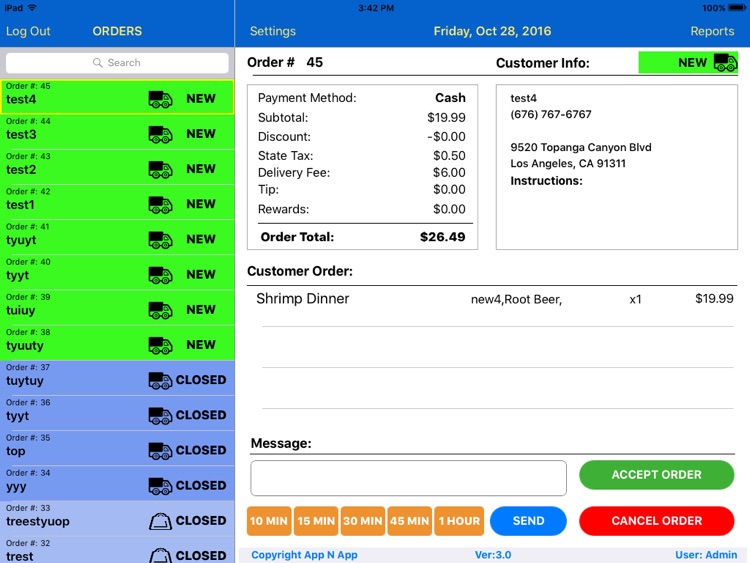
Task: Click the search magnifier icon
Action: point(98,63)
